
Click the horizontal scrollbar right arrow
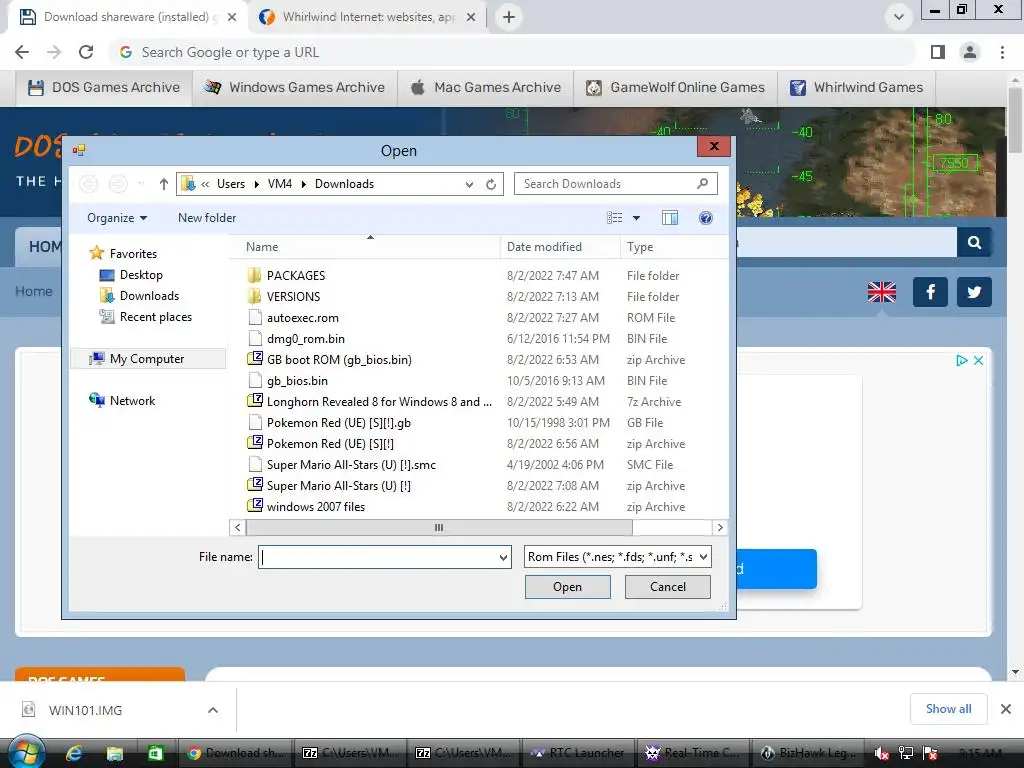[x=720, y=528]
